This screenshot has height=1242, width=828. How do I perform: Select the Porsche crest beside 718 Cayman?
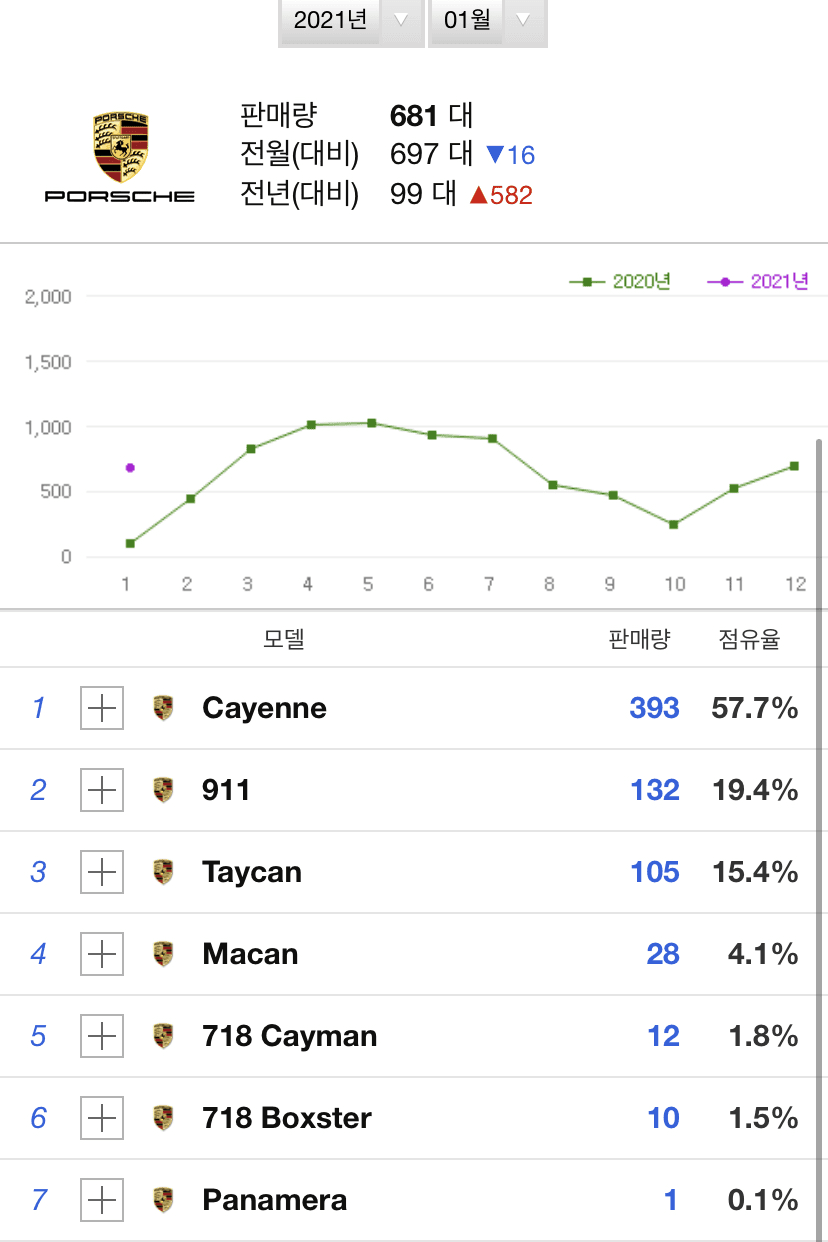click(x=163, y=1035)
